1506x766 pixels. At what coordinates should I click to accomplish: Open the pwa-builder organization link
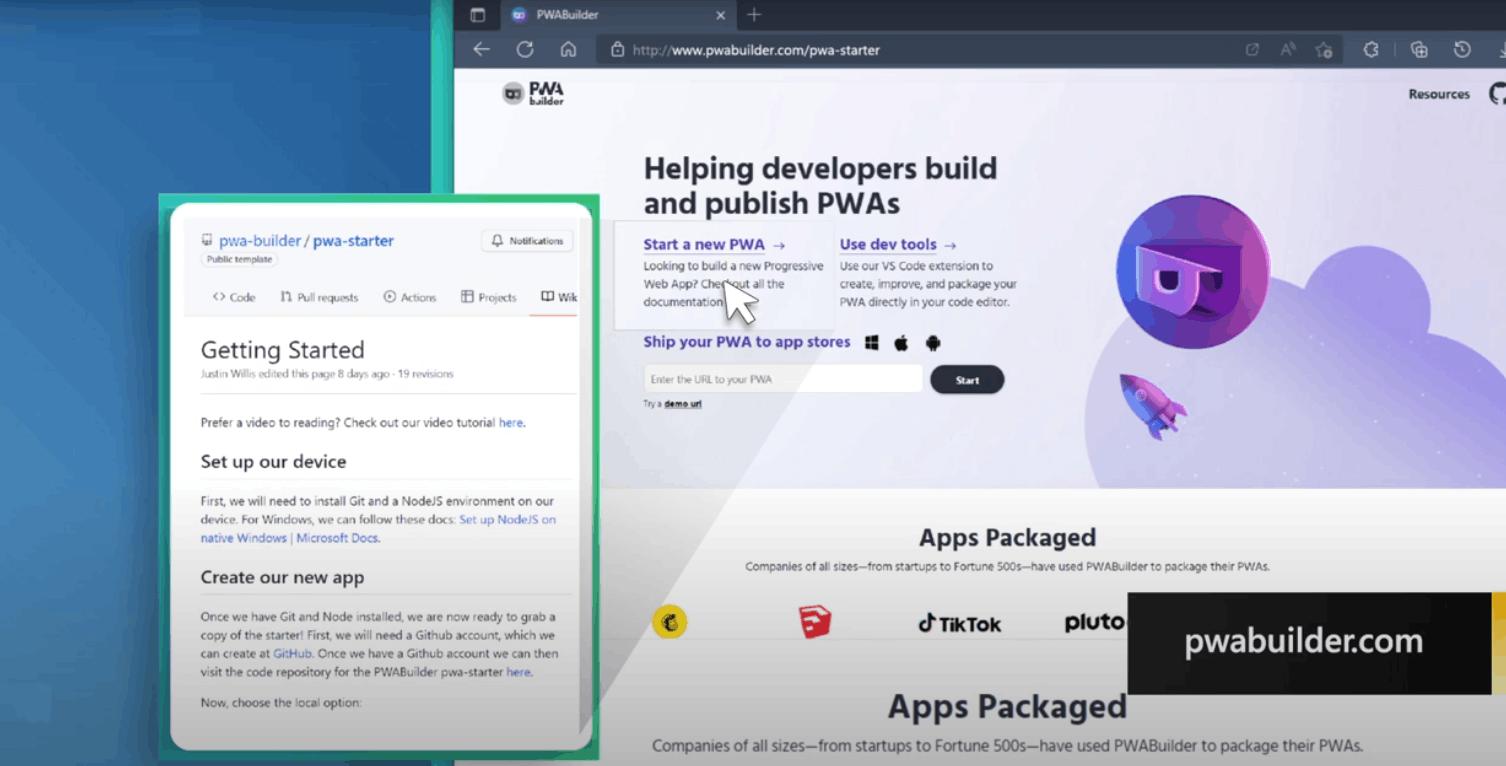pos(260,240)
